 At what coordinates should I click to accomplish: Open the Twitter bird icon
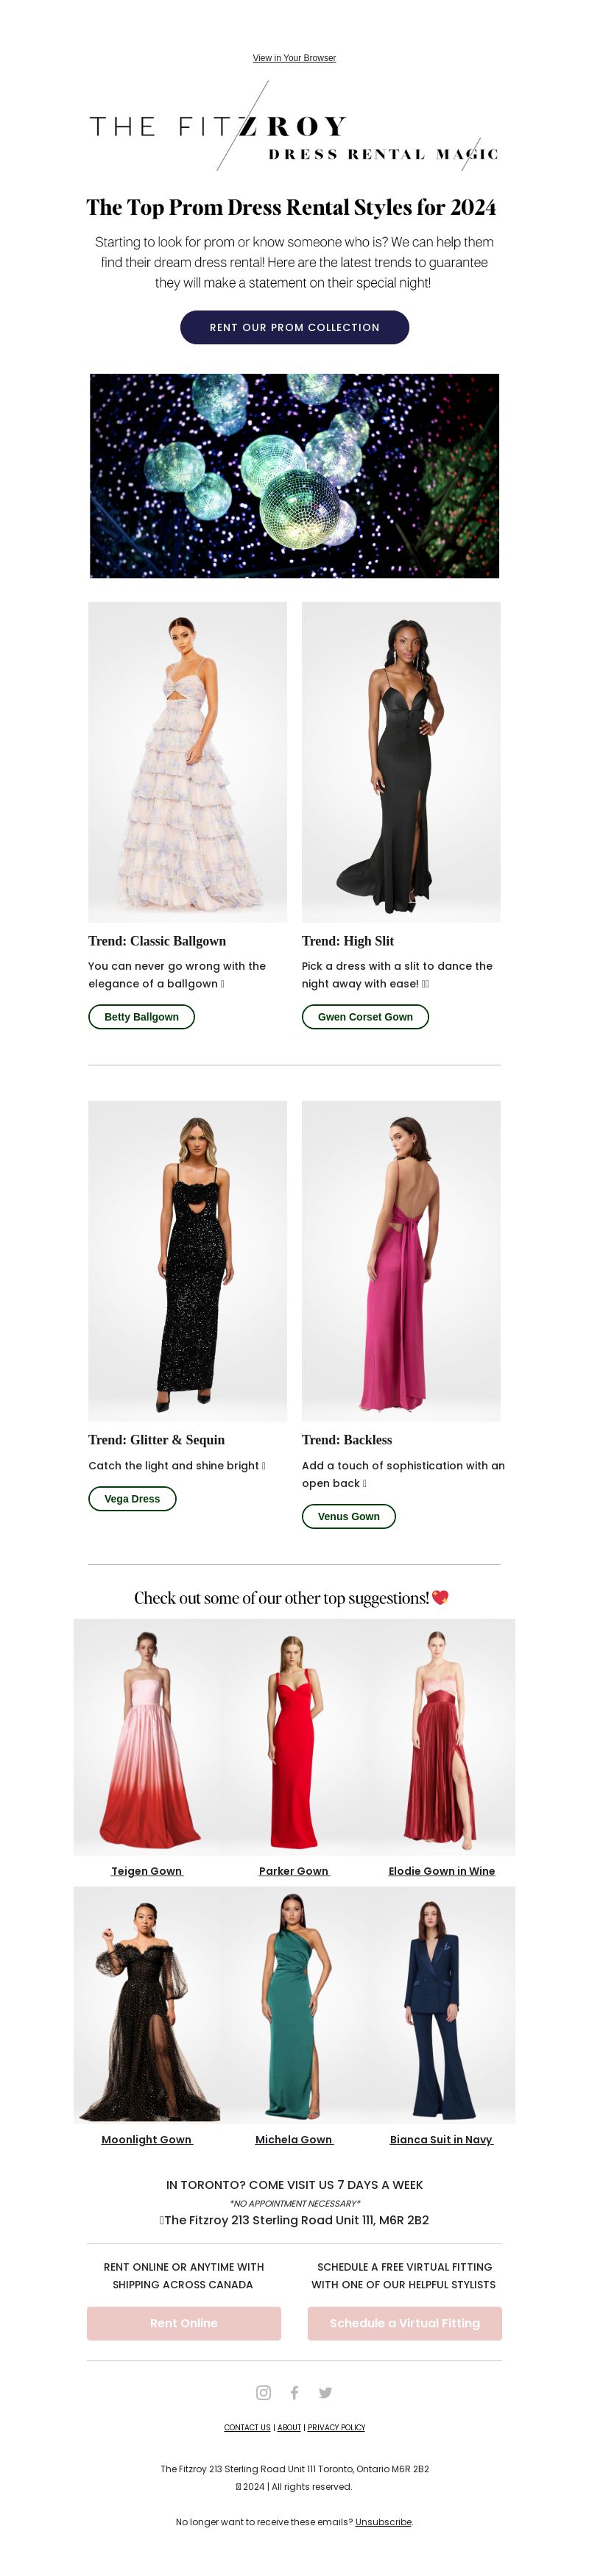click(x=325, y=2391)
